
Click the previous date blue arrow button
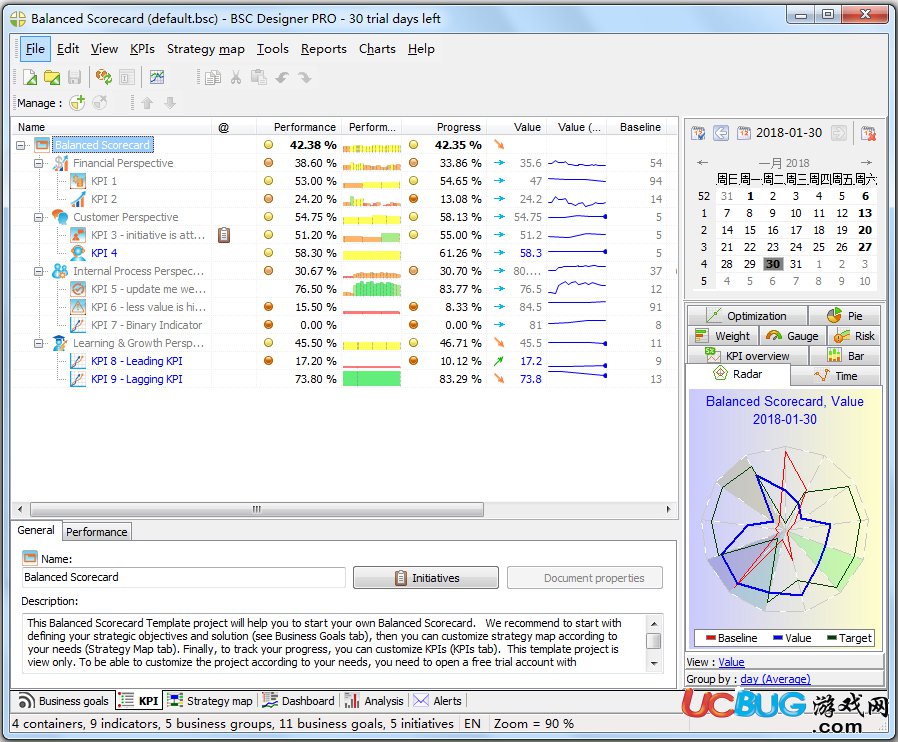click(x=721, y=133)
